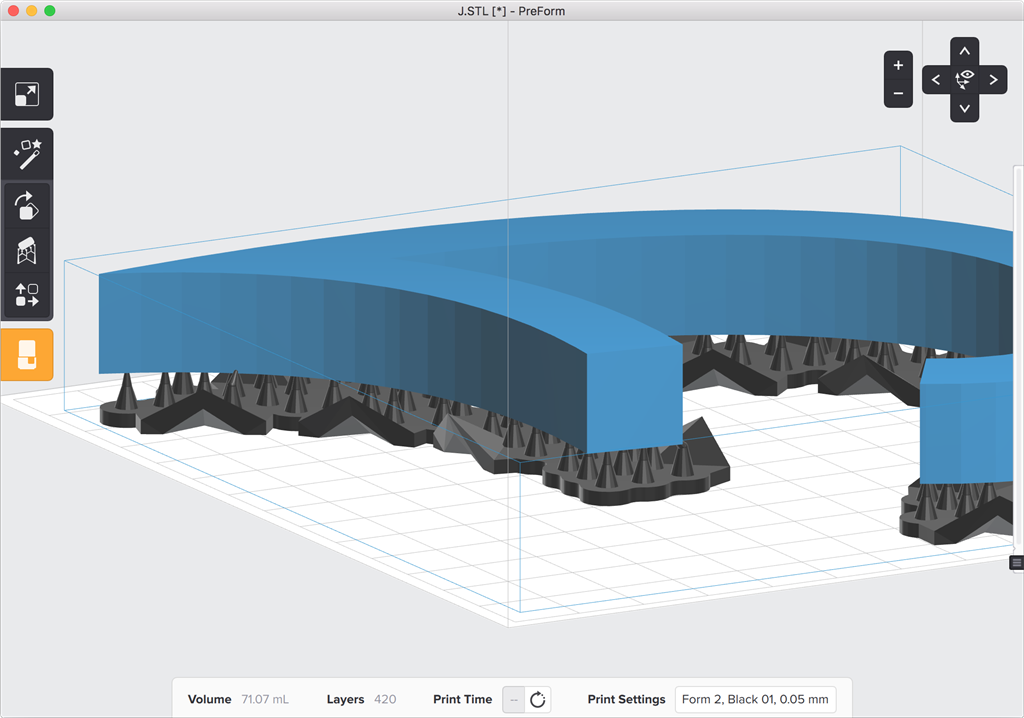
Task: Click the Print Time dash placeholder
Action: click(513, 699)
